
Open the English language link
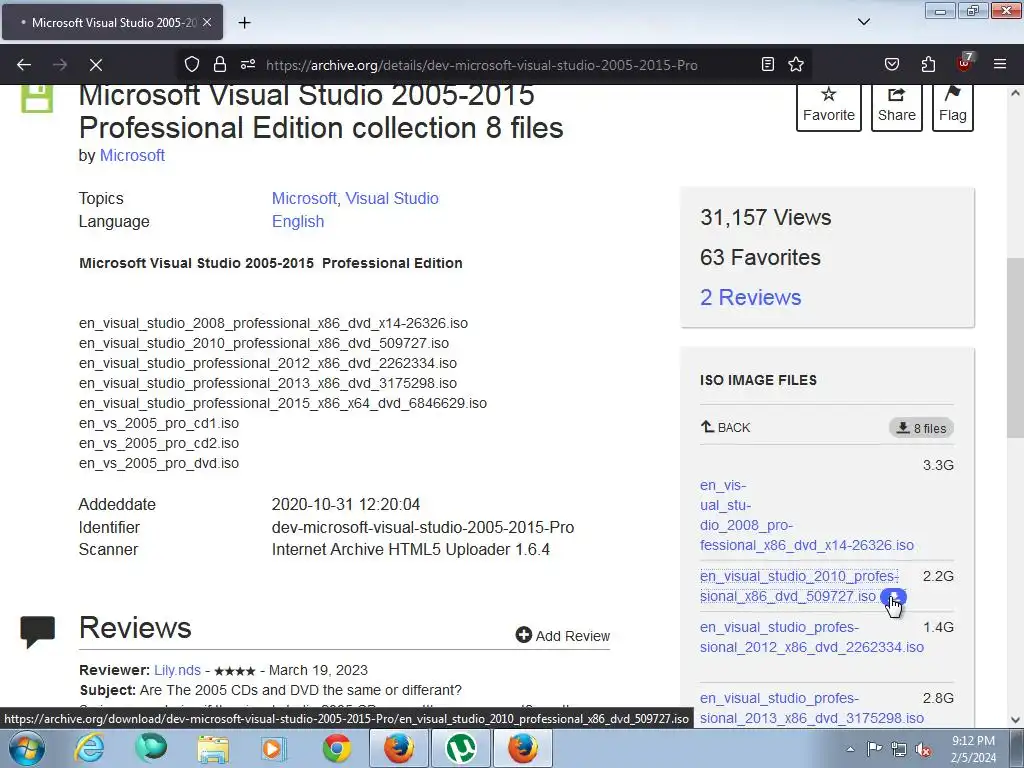298,221
